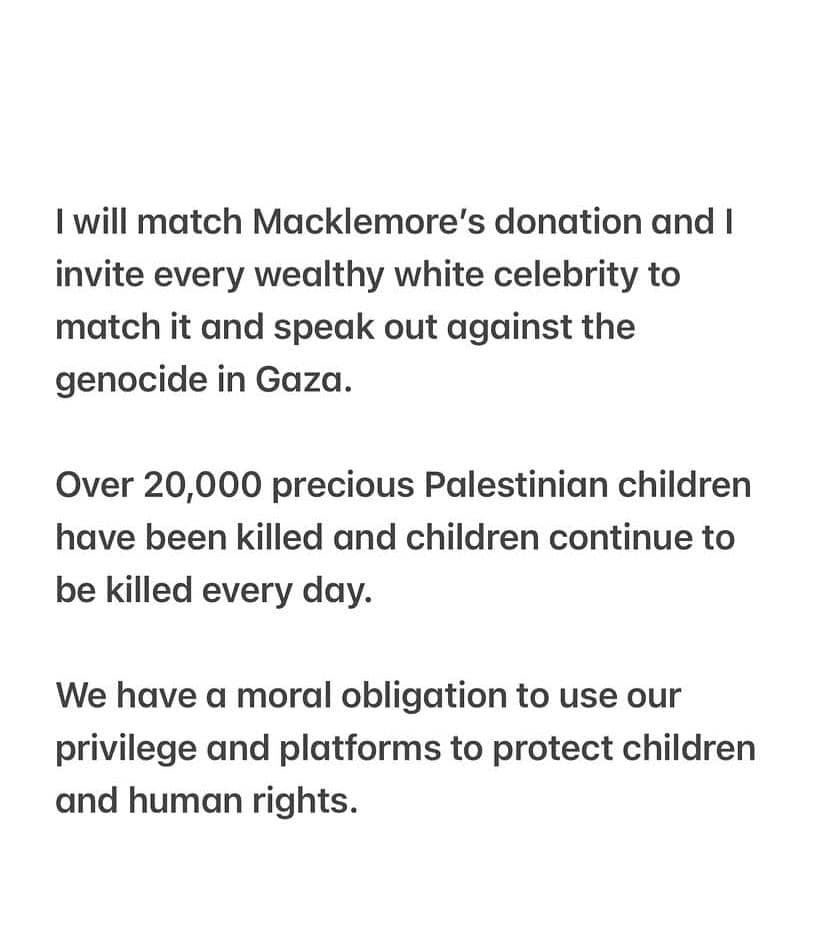This screenshot has width=828, height=944.
Task: Click the phrase "moral obligation" in third paragraph
Action: [372, 697]
